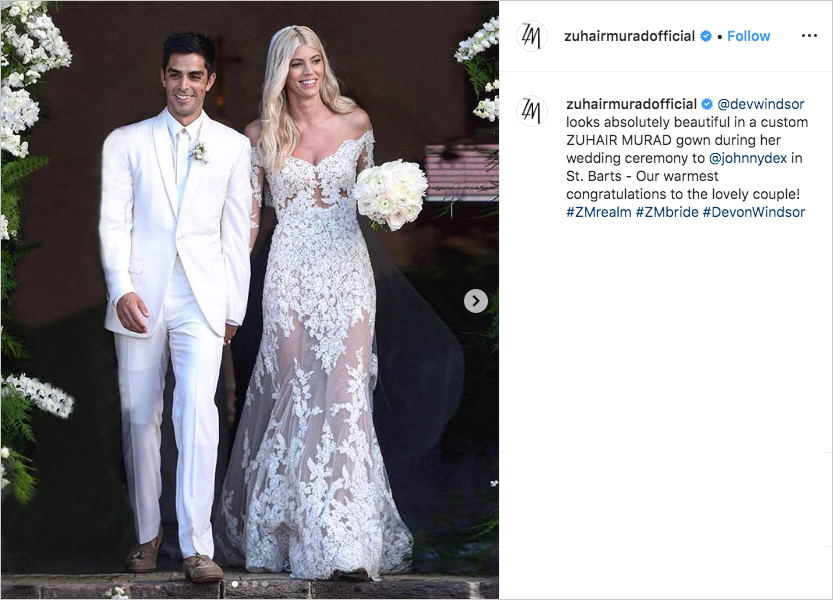833x600 pixels.
Task: Open the #ZMrealm hashtag
Action: point(599,212)
